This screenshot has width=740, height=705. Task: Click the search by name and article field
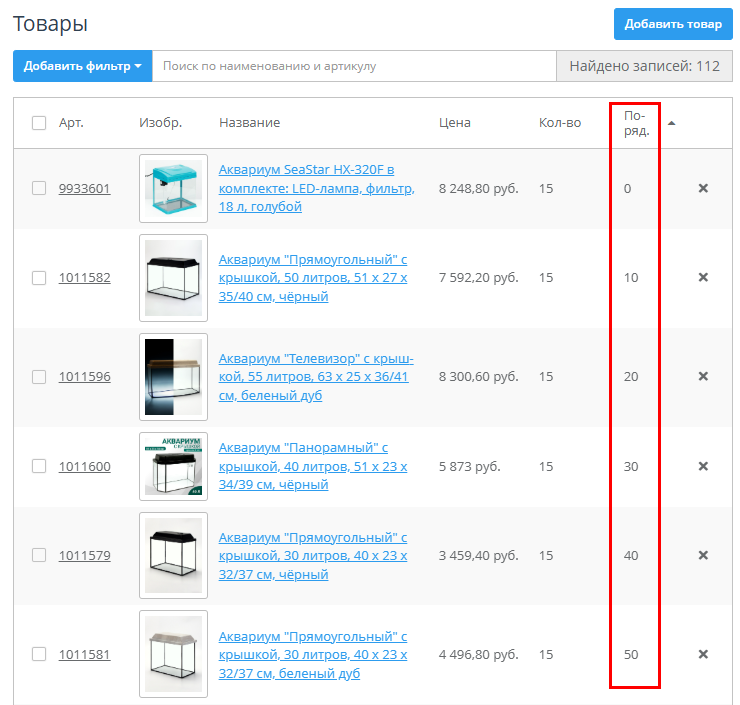(x=354, y=66)
